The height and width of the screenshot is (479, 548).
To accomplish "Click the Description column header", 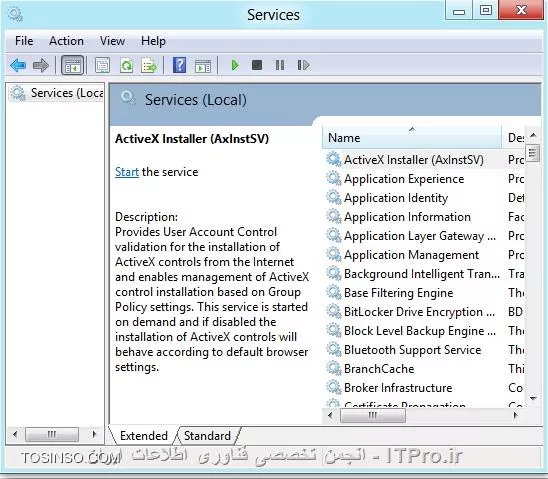I will [514, 137].
